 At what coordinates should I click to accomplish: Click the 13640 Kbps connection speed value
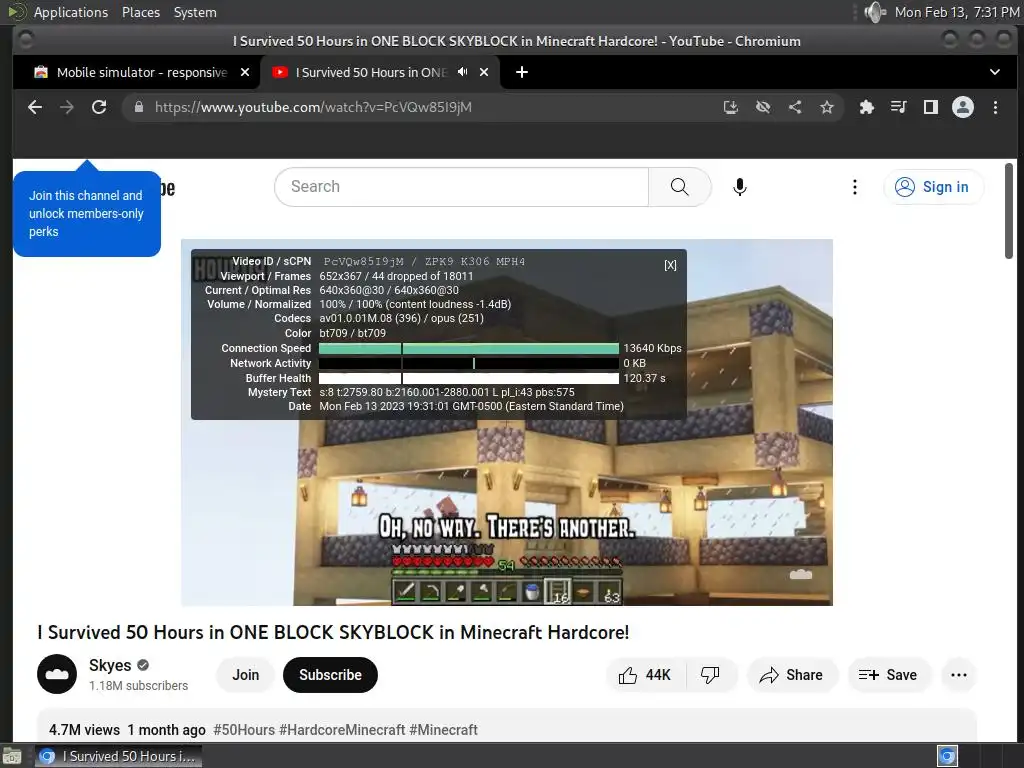[652, 348]
